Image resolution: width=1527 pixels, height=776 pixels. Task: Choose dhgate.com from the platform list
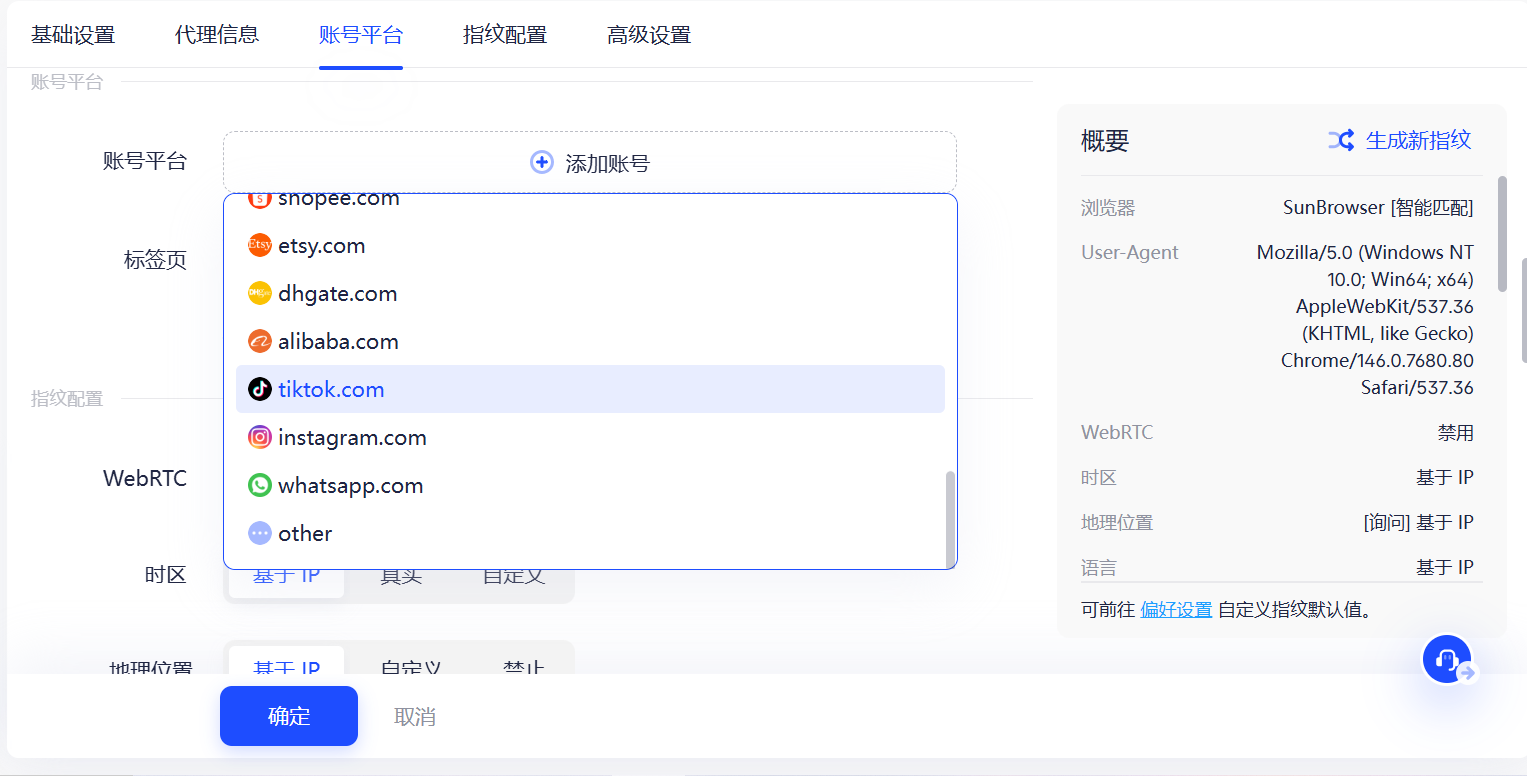pos(590,293)
